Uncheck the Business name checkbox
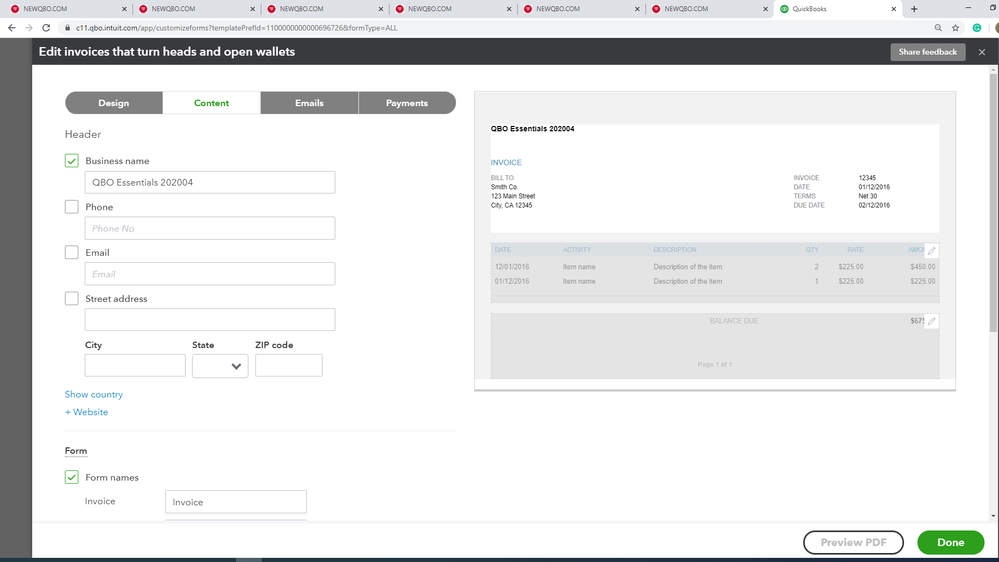The image size is (999, 562). click(71, 161)
